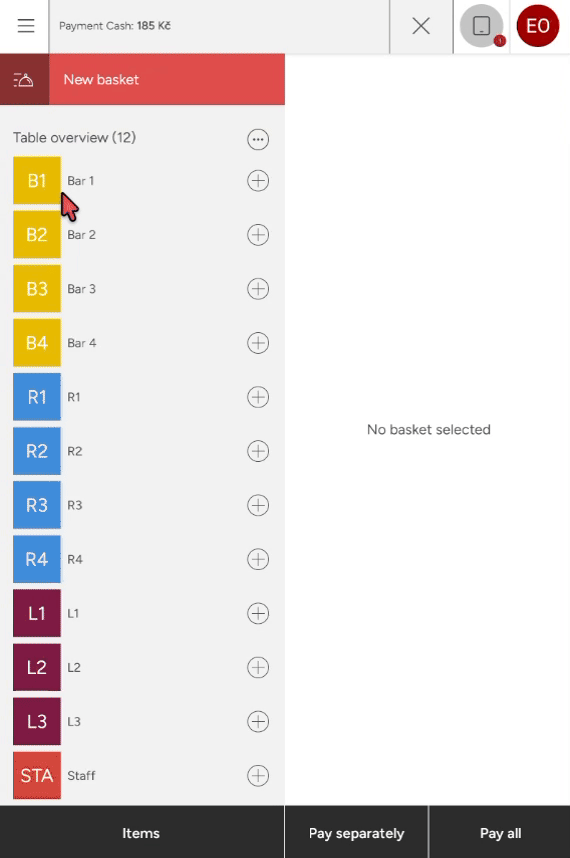Select the red STA staff tile
Viewport: 570px width, 858px height.
pos(37,775)
